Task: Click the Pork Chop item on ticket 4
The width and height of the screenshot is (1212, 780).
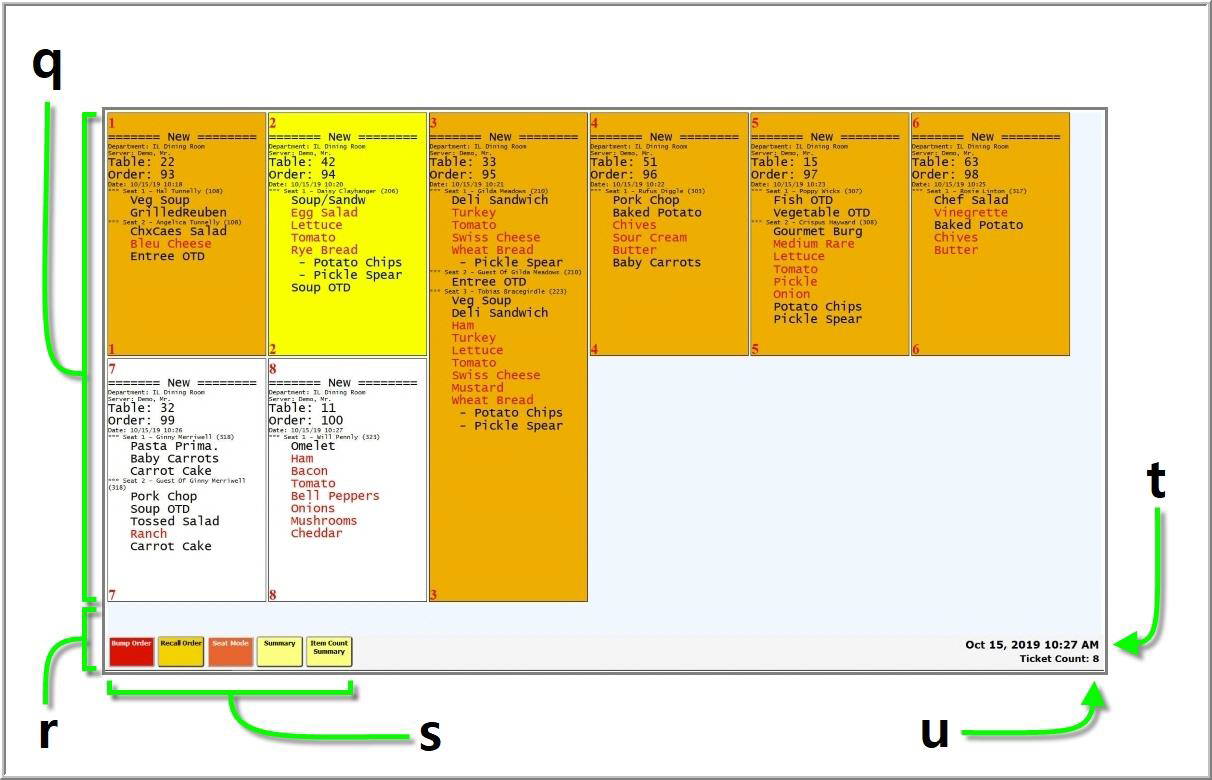Action: pyautogui.click(x=645, y=200)
